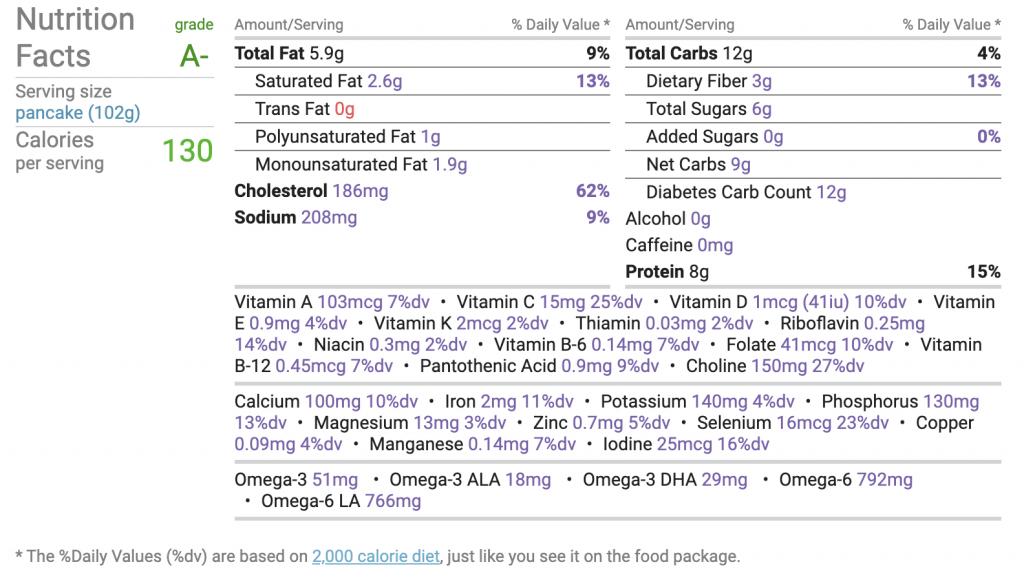Click the Sodium 208mg value
This screenshot has height=571, width=1024.
point(328,218)
